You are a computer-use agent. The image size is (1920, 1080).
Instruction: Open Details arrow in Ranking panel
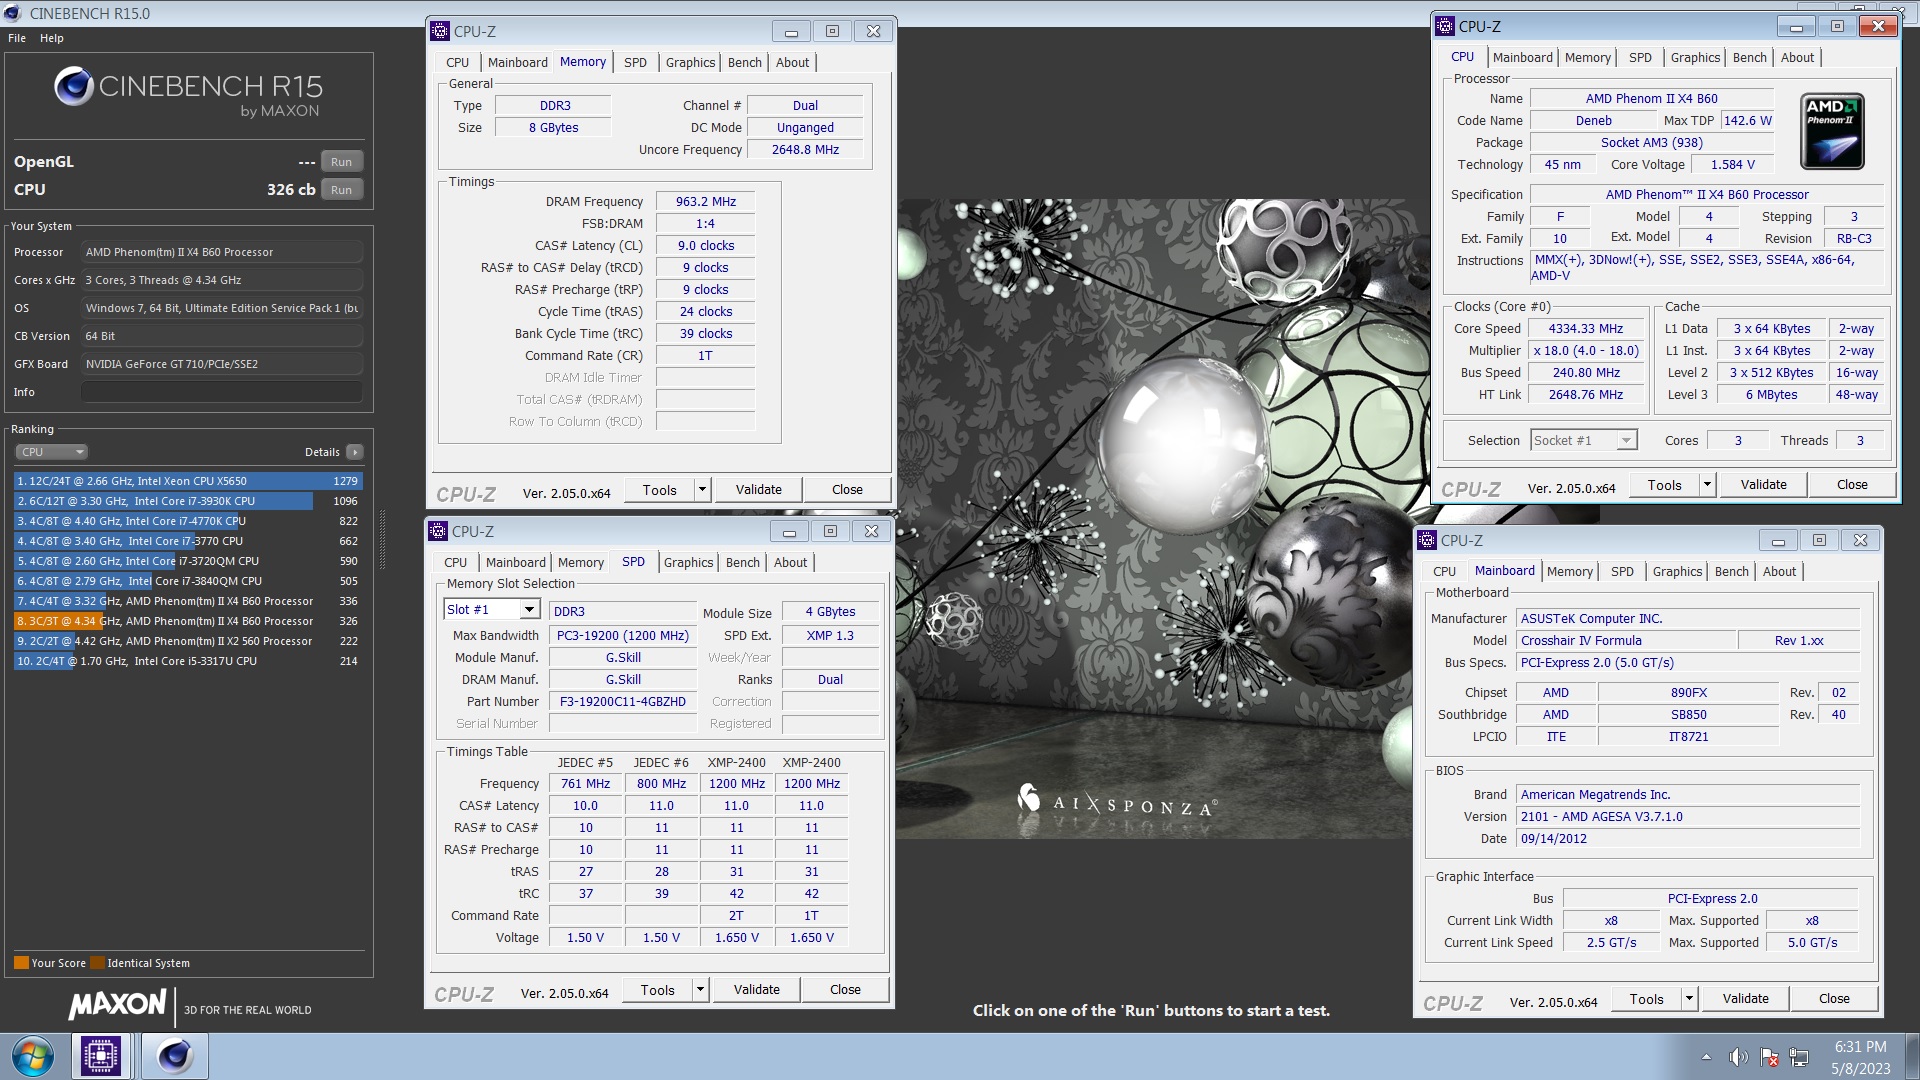(354, 452)
